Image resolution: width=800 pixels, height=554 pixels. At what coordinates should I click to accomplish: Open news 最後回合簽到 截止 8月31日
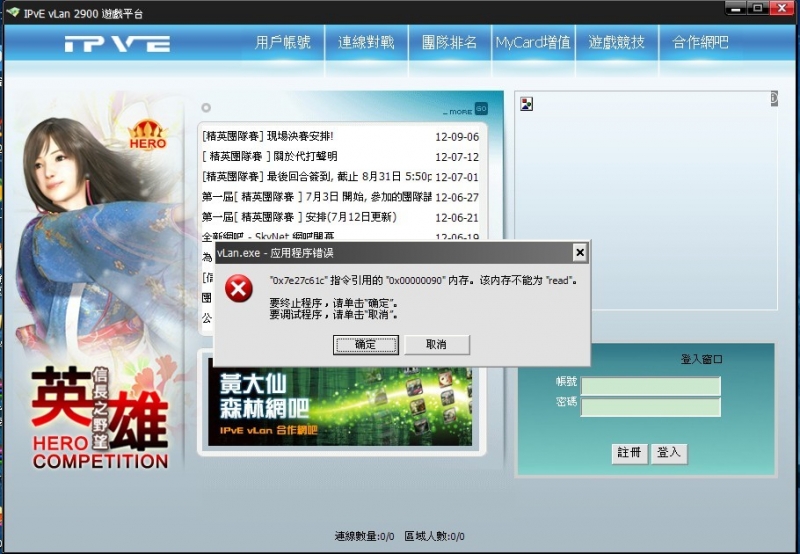click(316, 177)
